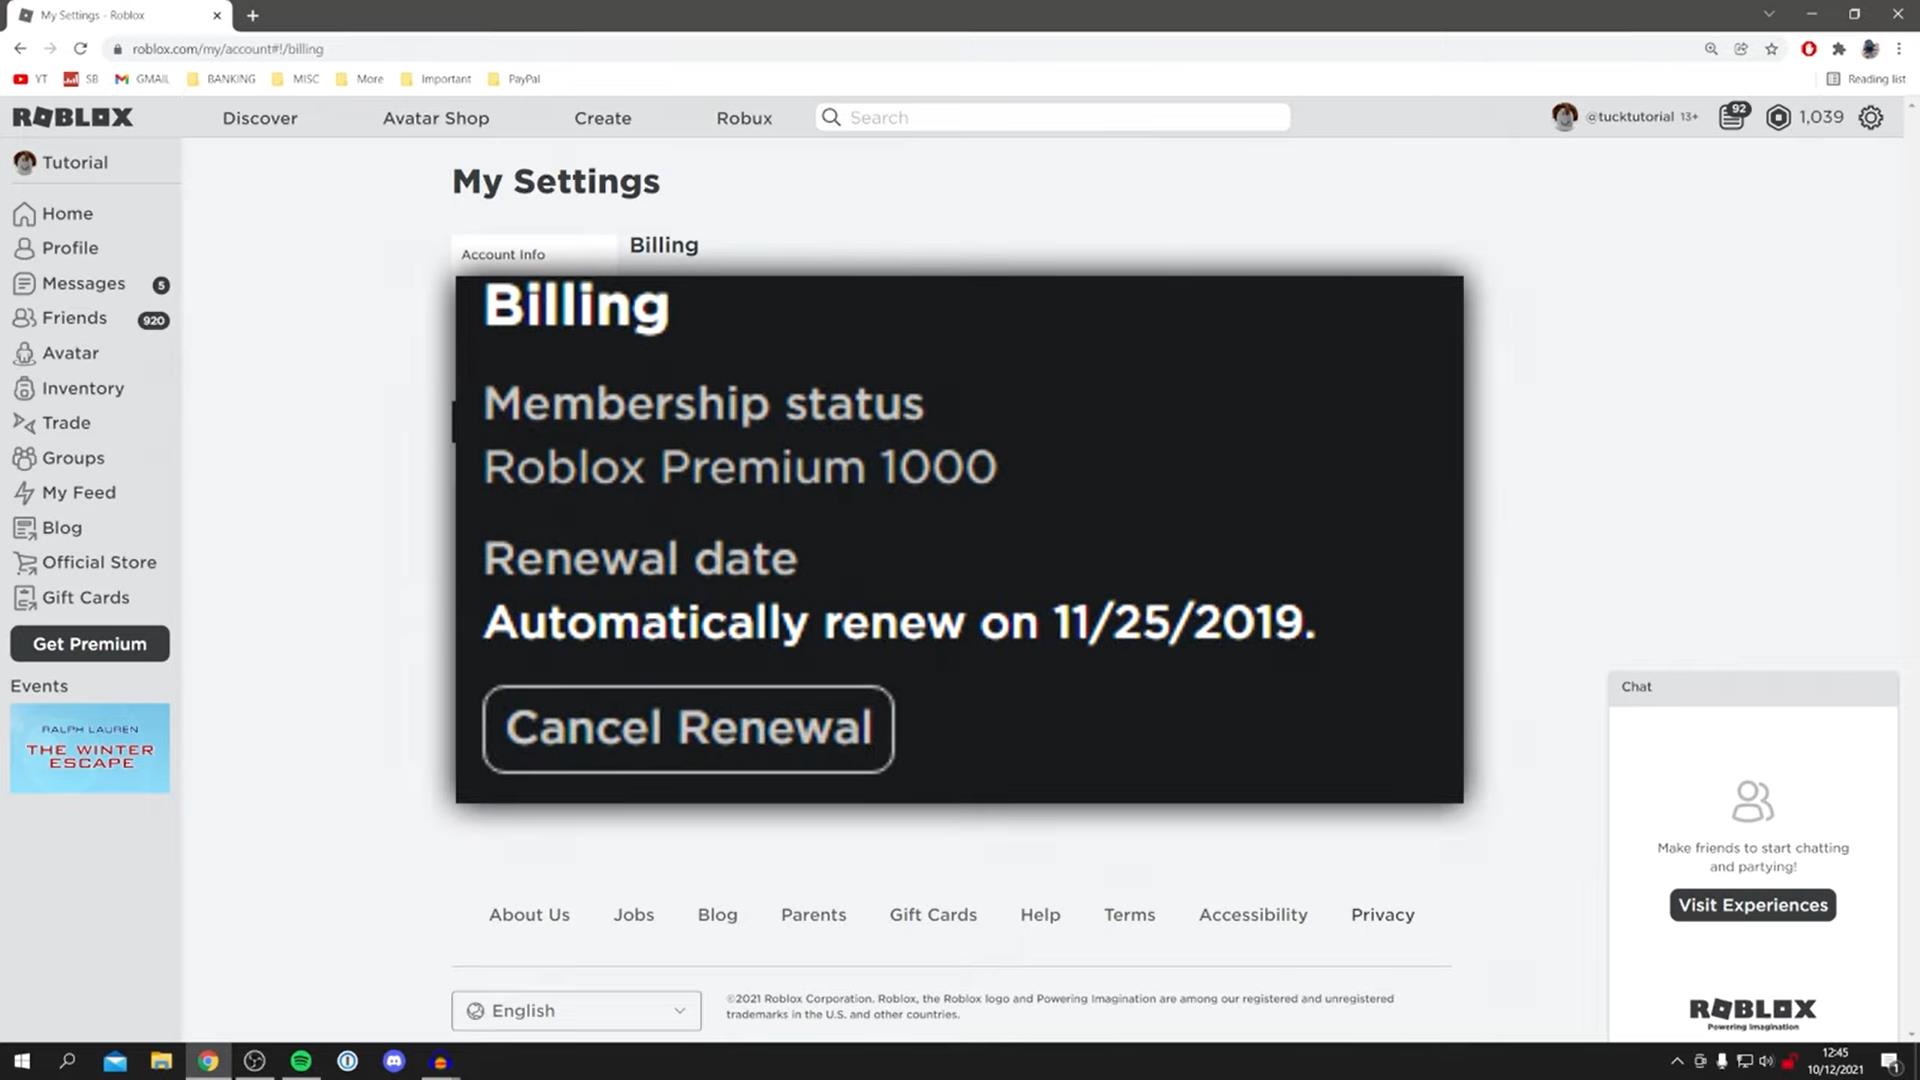Select the My Settings browser tab

coord(118,15)
